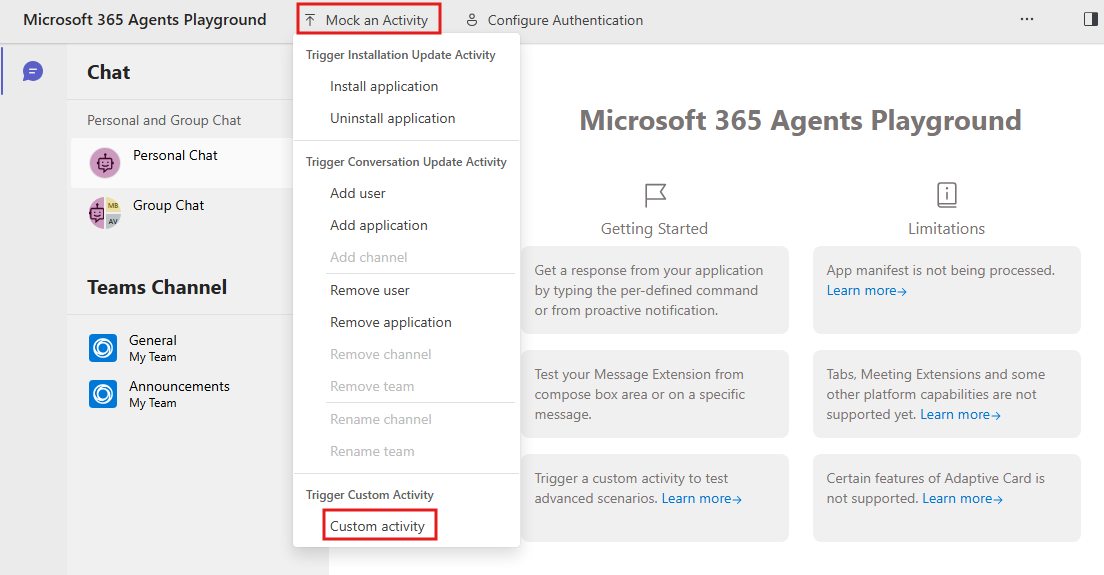Choose Remove user from menu
Image resolution: width=1104 pixels, height=575 pixels.
click(x=370, y=291)
